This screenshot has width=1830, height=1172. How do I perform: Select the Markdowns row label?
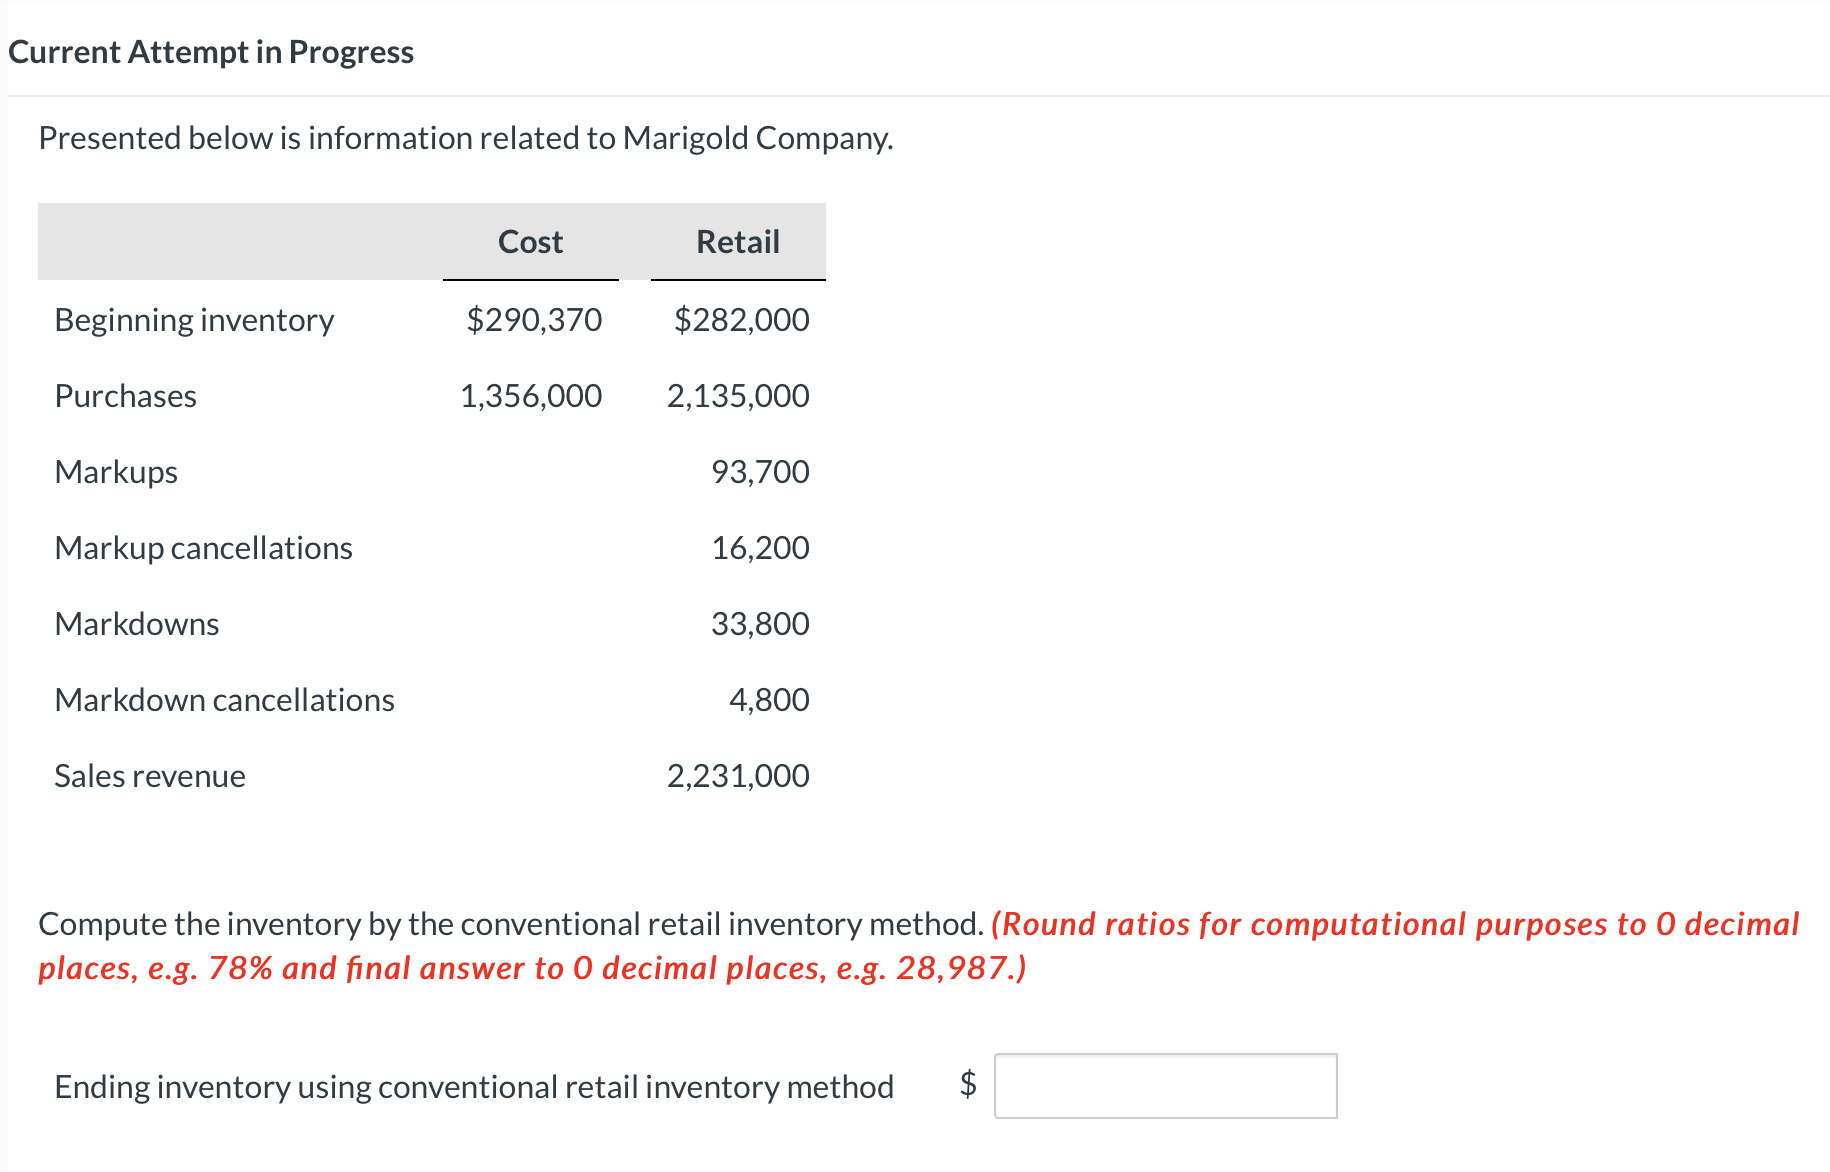pyautogui.click(x=137, y=624)
